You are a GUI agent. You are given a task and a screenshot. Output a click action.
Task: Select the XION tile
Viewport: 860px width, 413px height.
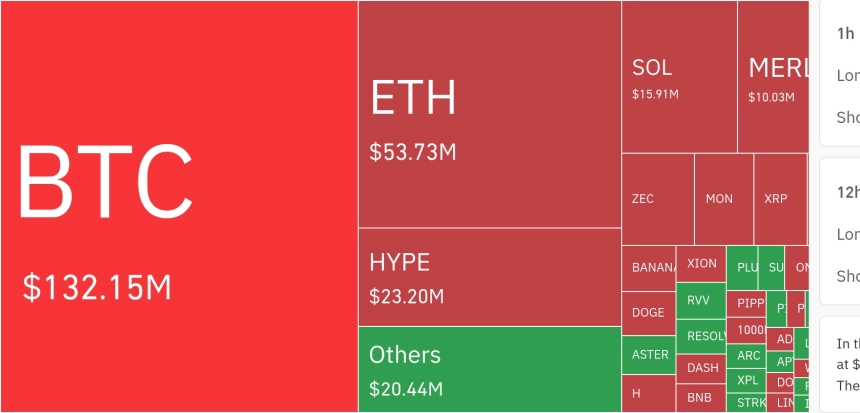701,264
